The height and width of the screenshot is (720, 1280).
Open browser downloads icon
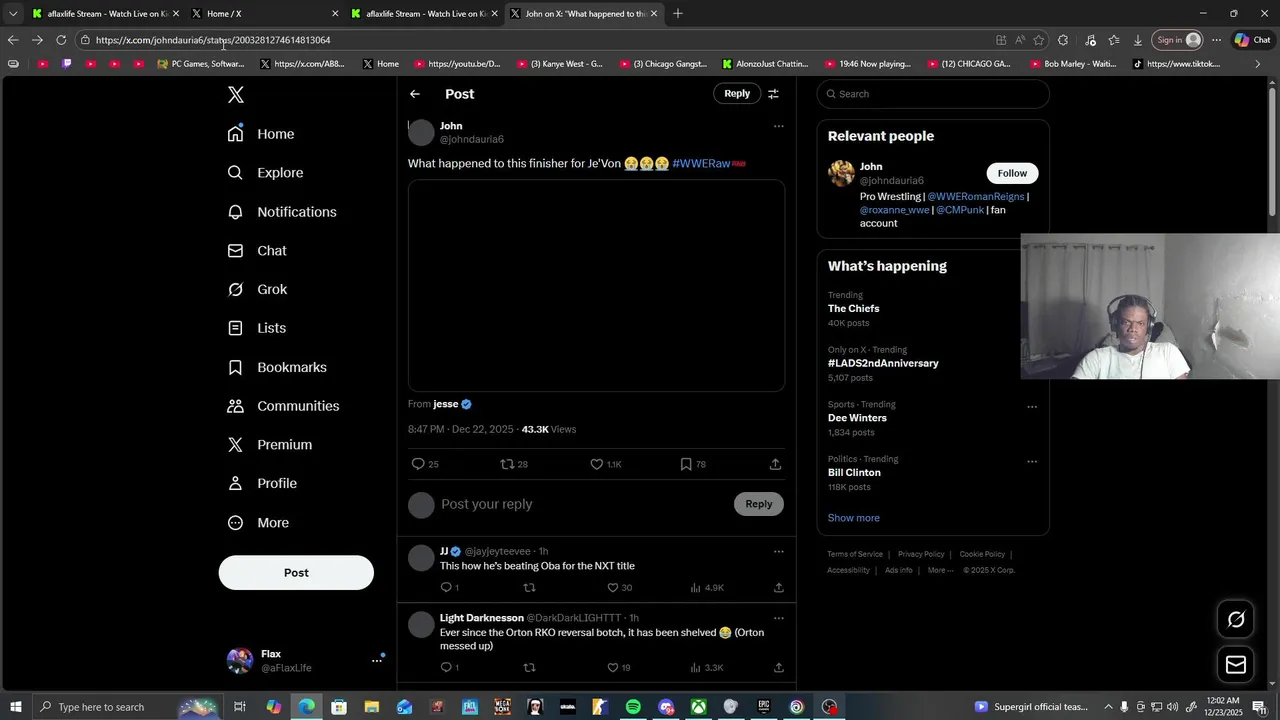click(1138, 40)
